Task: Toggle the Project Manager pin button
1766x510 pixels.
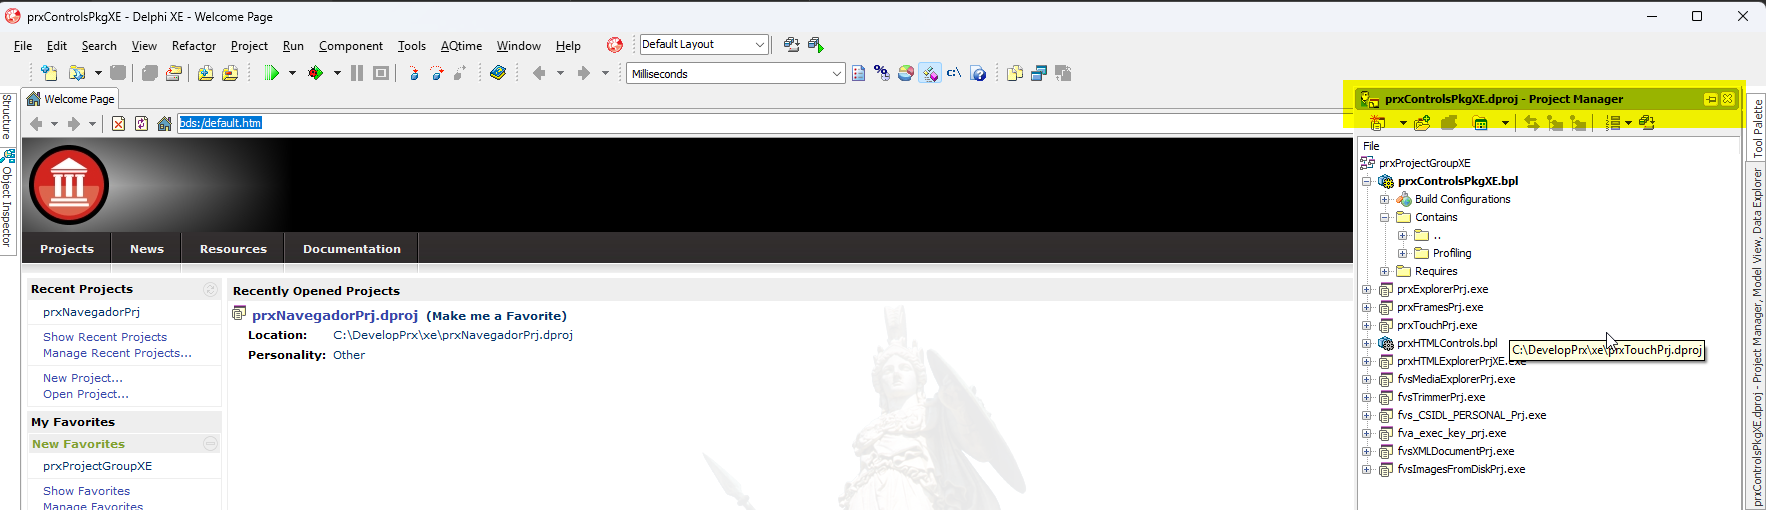Action: [x=1710, y=99]
